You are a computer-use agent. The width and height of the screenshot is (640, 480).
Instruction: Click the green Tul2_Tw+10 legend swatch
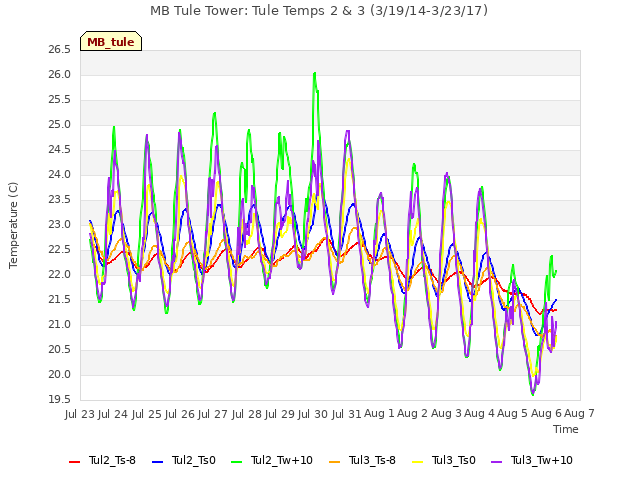[x=236, y=461]
